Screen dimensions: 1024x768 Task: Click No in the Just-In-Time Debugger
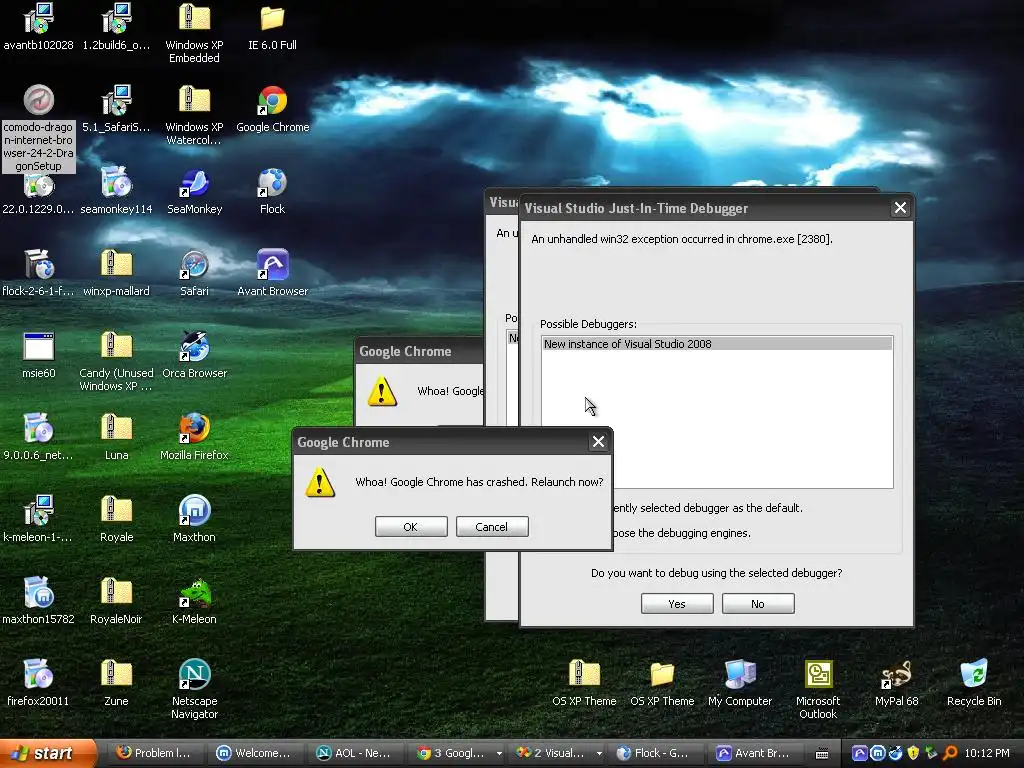coord(758,603)
